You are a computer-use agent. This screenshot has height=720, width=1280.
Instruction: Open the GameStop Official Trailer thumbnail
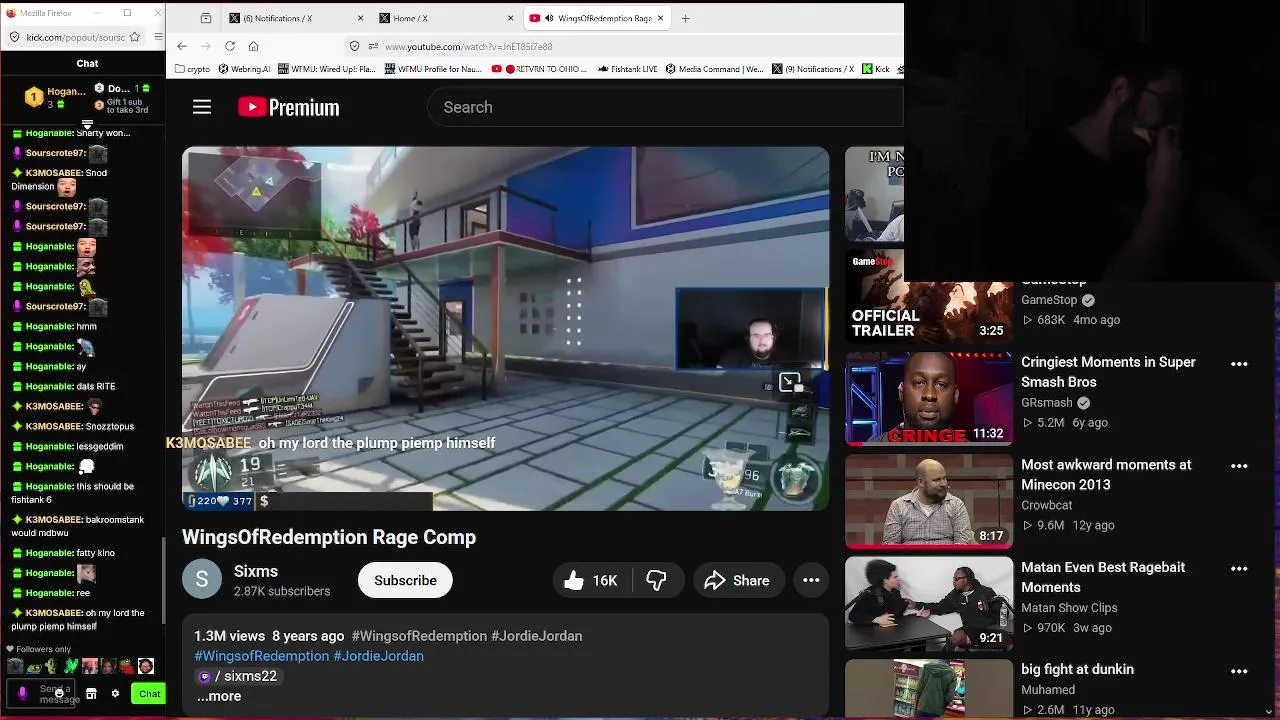929,296
